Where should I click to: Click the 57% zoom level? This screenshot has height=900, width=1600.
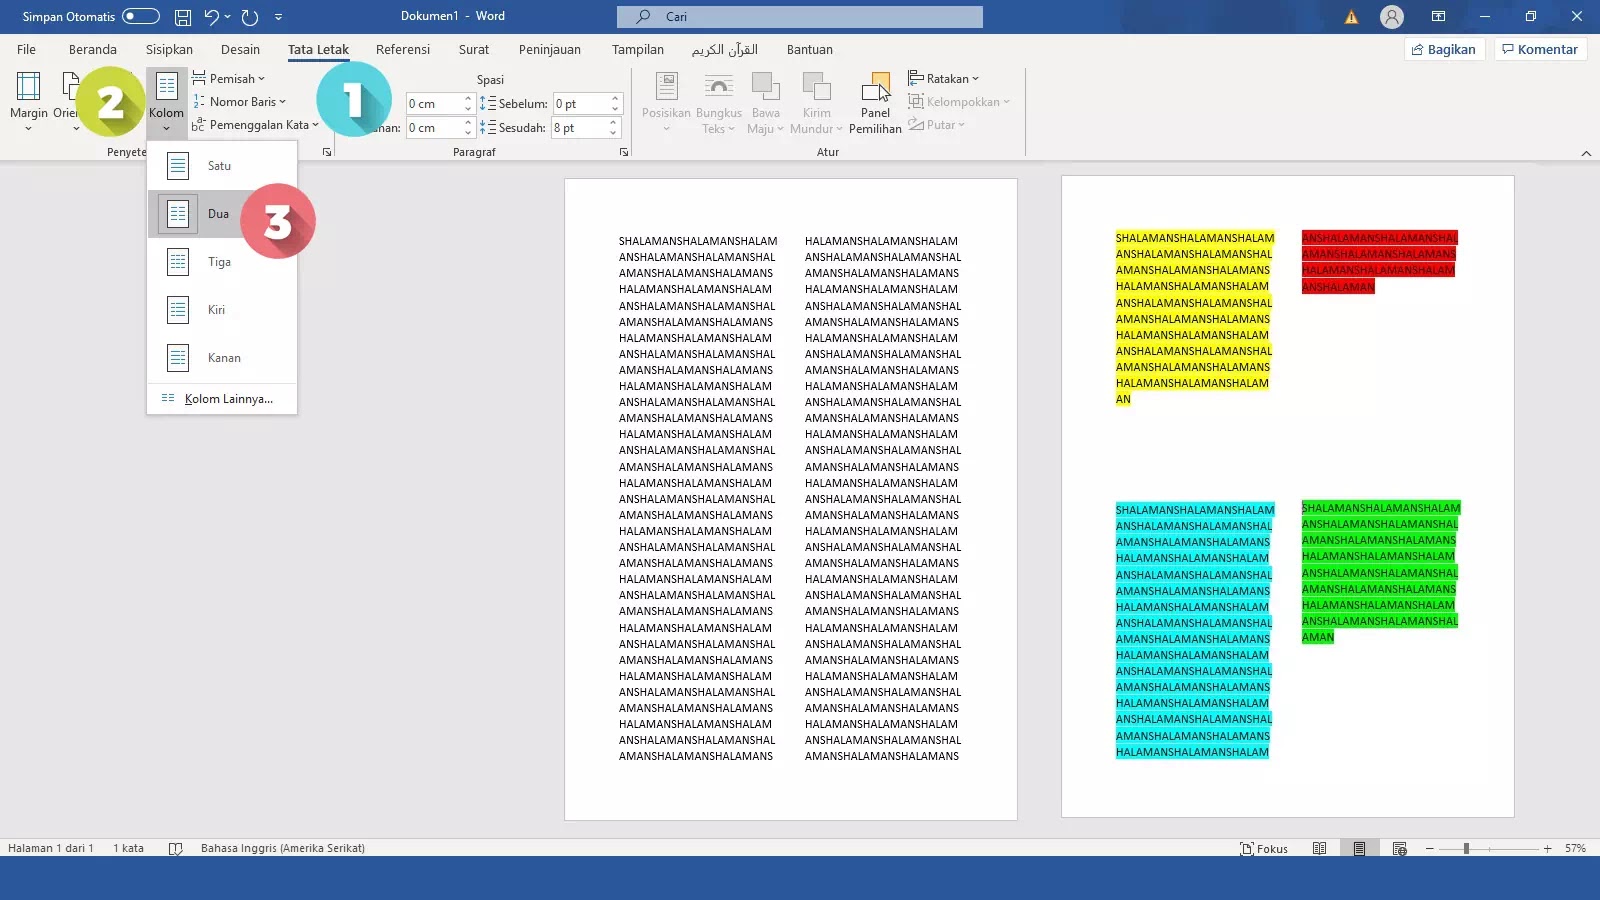tap(1576, 848)
